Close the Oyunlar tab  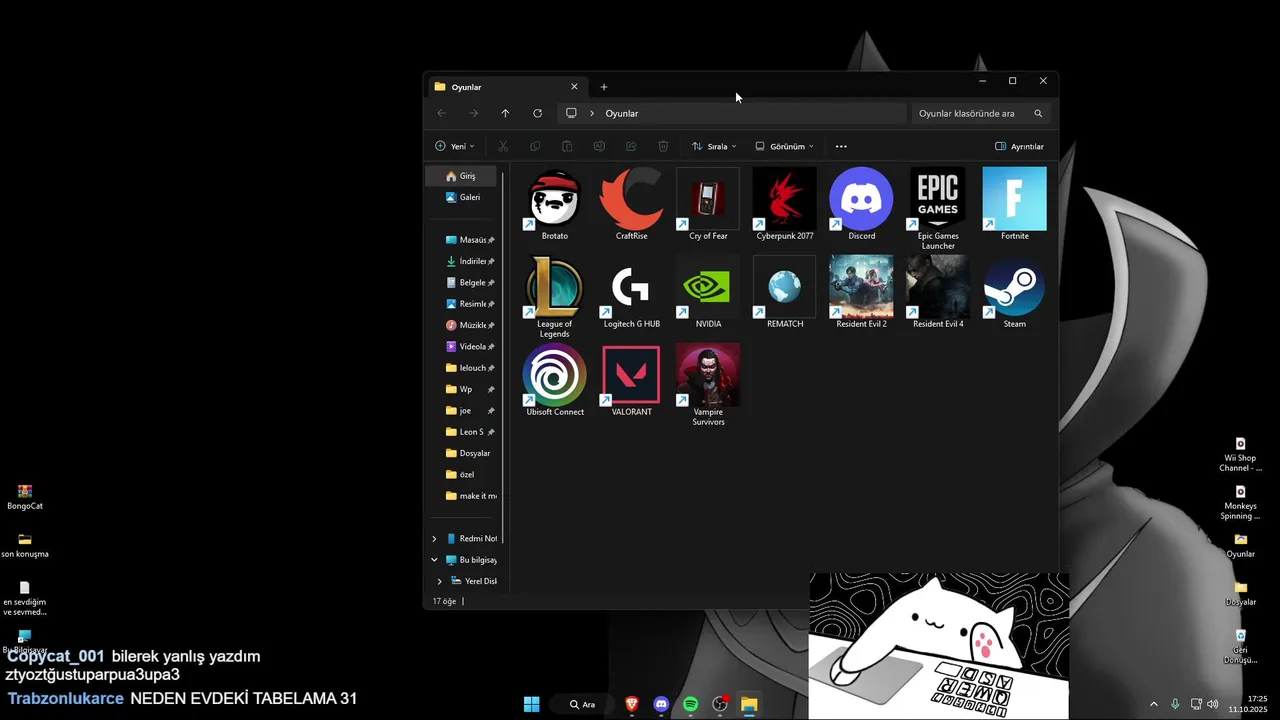[x=574, y=87]
